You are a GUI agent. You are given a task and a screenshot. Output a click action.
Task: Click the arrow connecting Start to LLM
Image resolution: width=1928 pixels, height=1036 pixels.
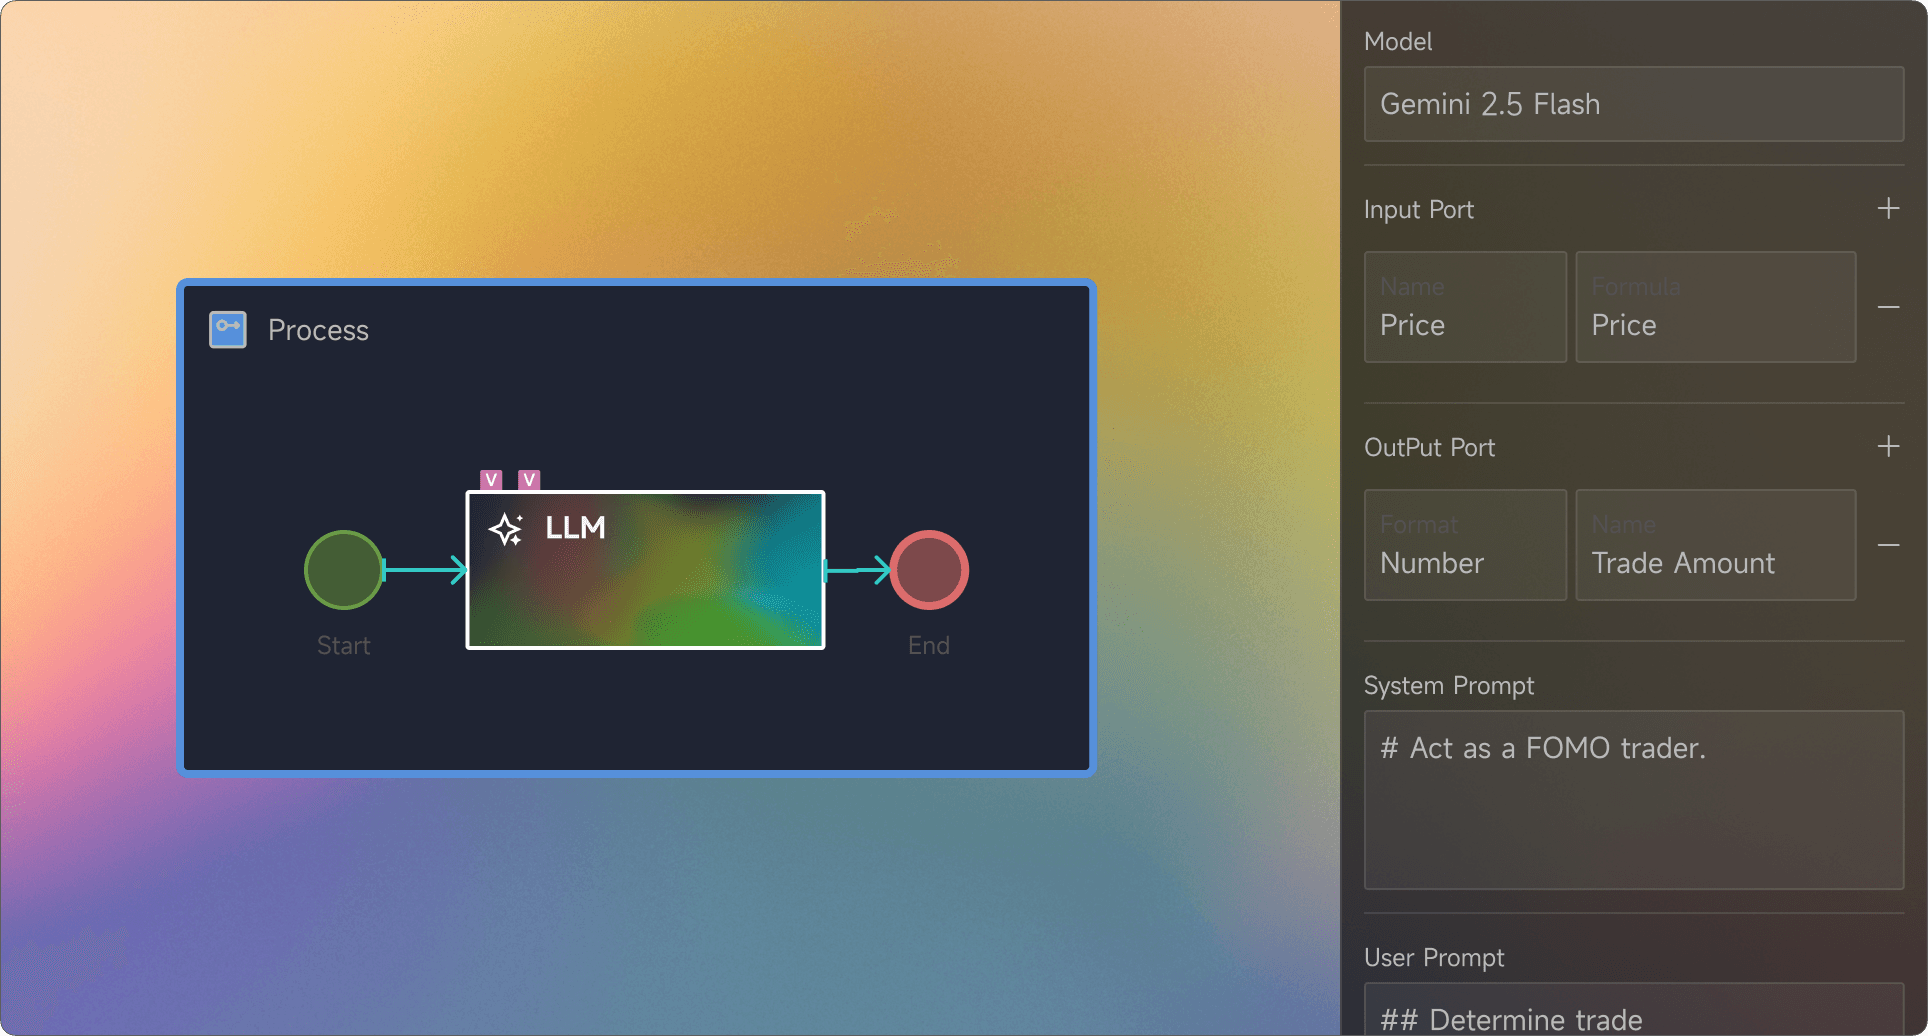(425, 570)
